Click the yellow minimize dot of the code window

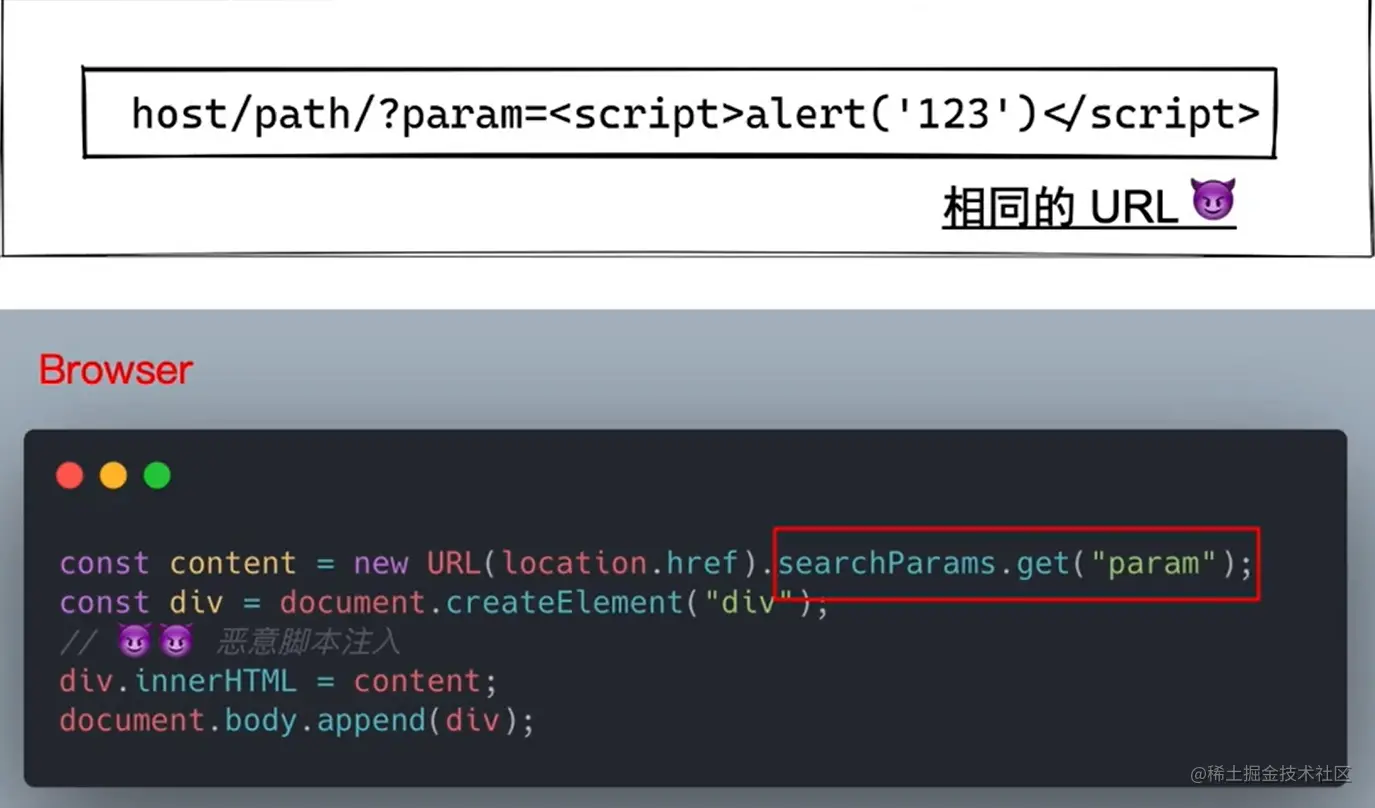point(114,476)
